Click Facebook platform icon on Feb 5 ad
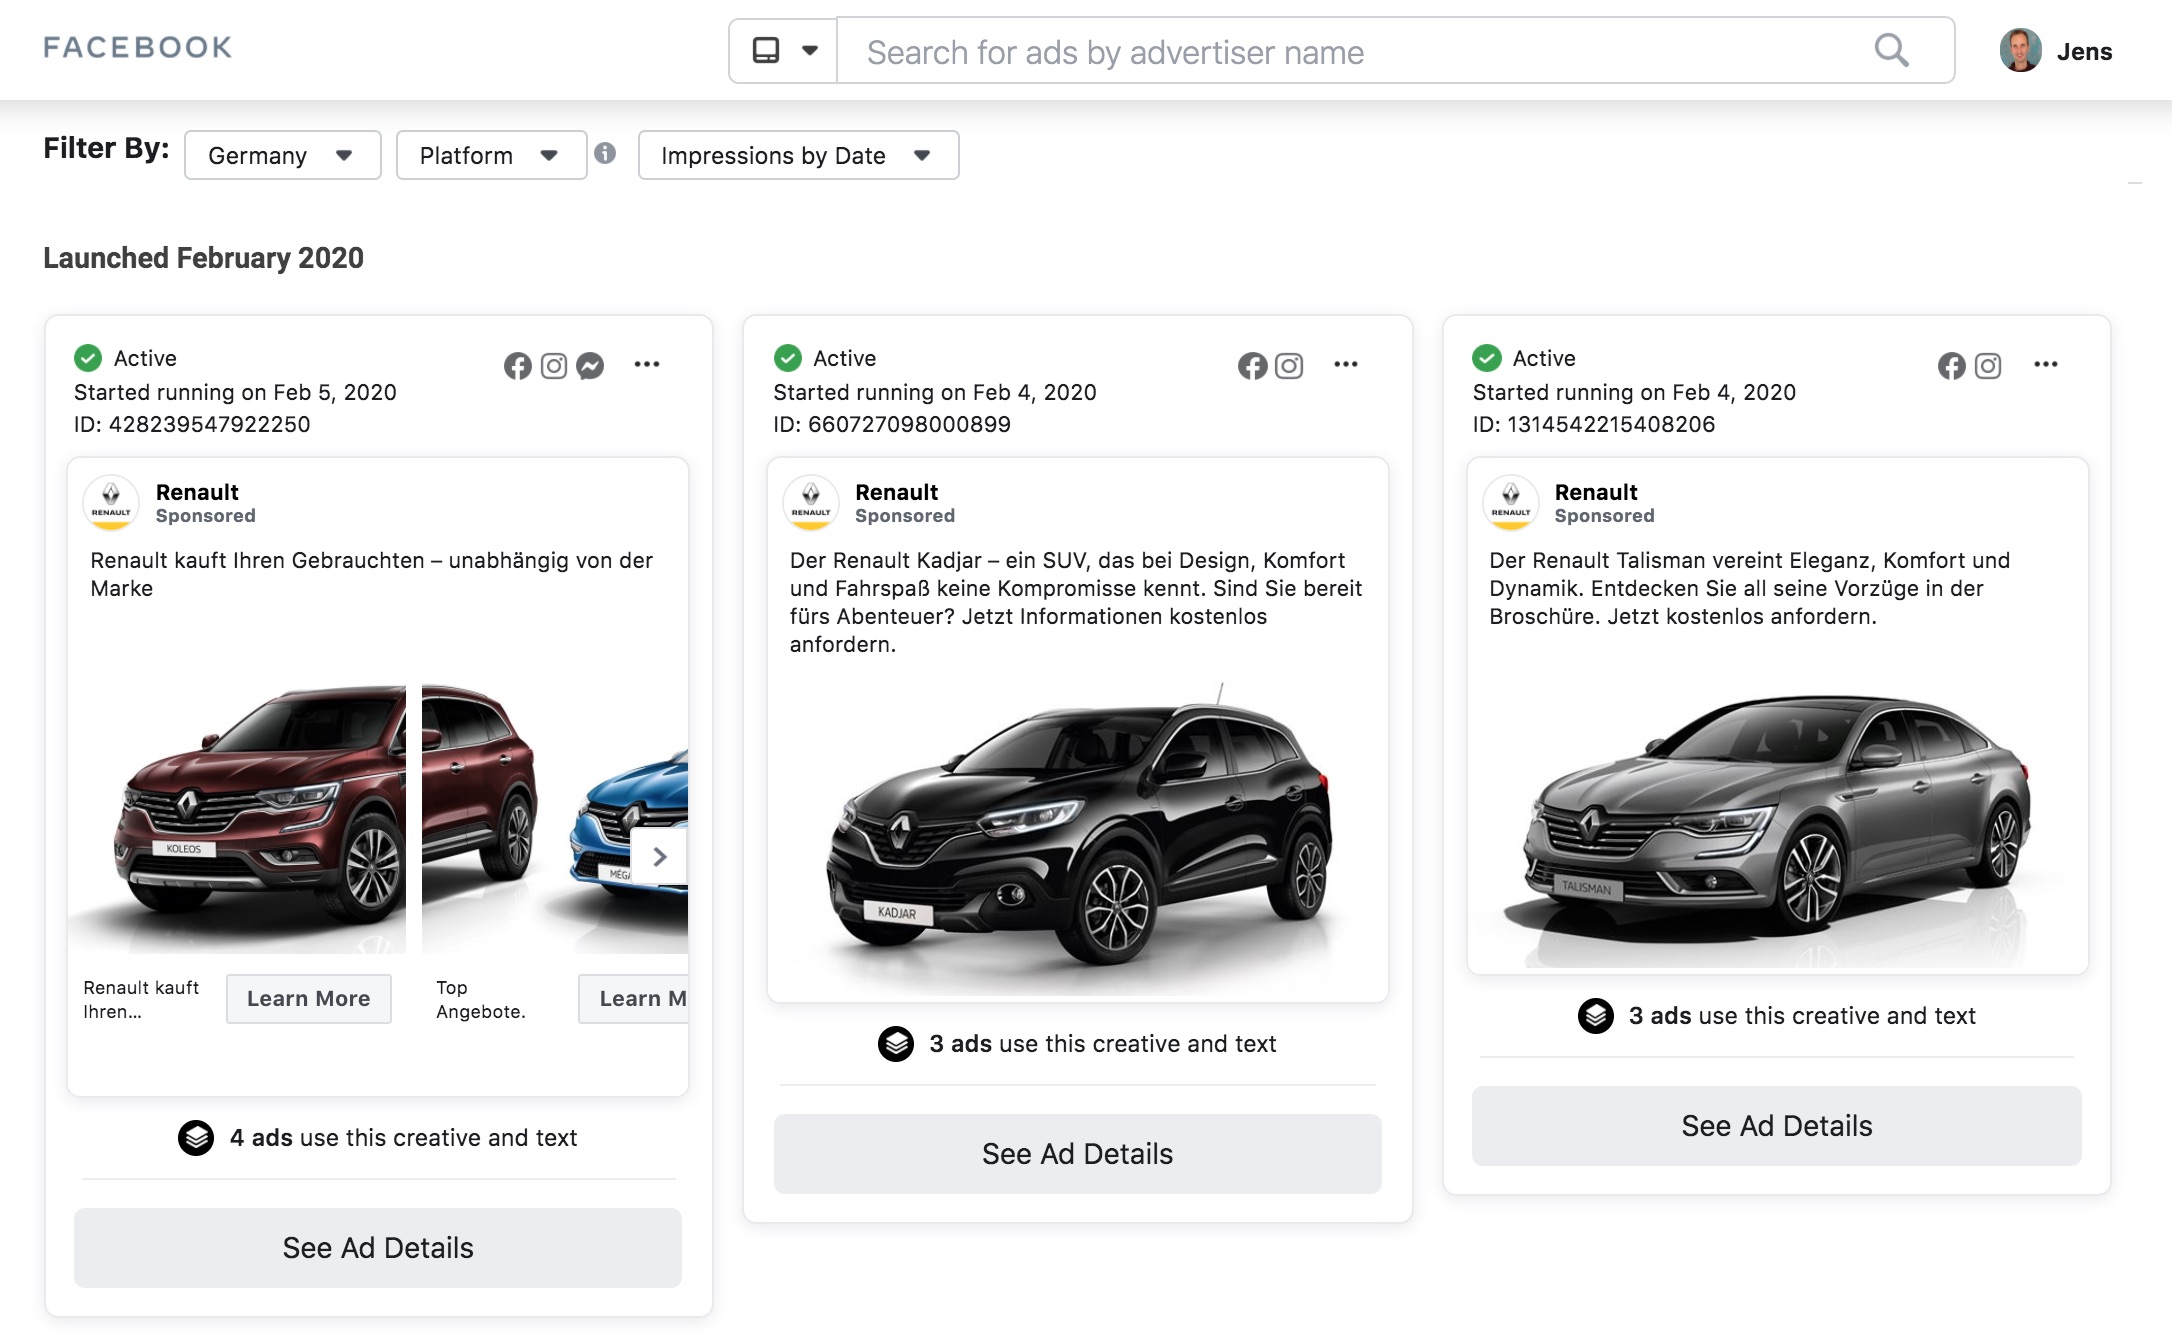 click(518, 366)
